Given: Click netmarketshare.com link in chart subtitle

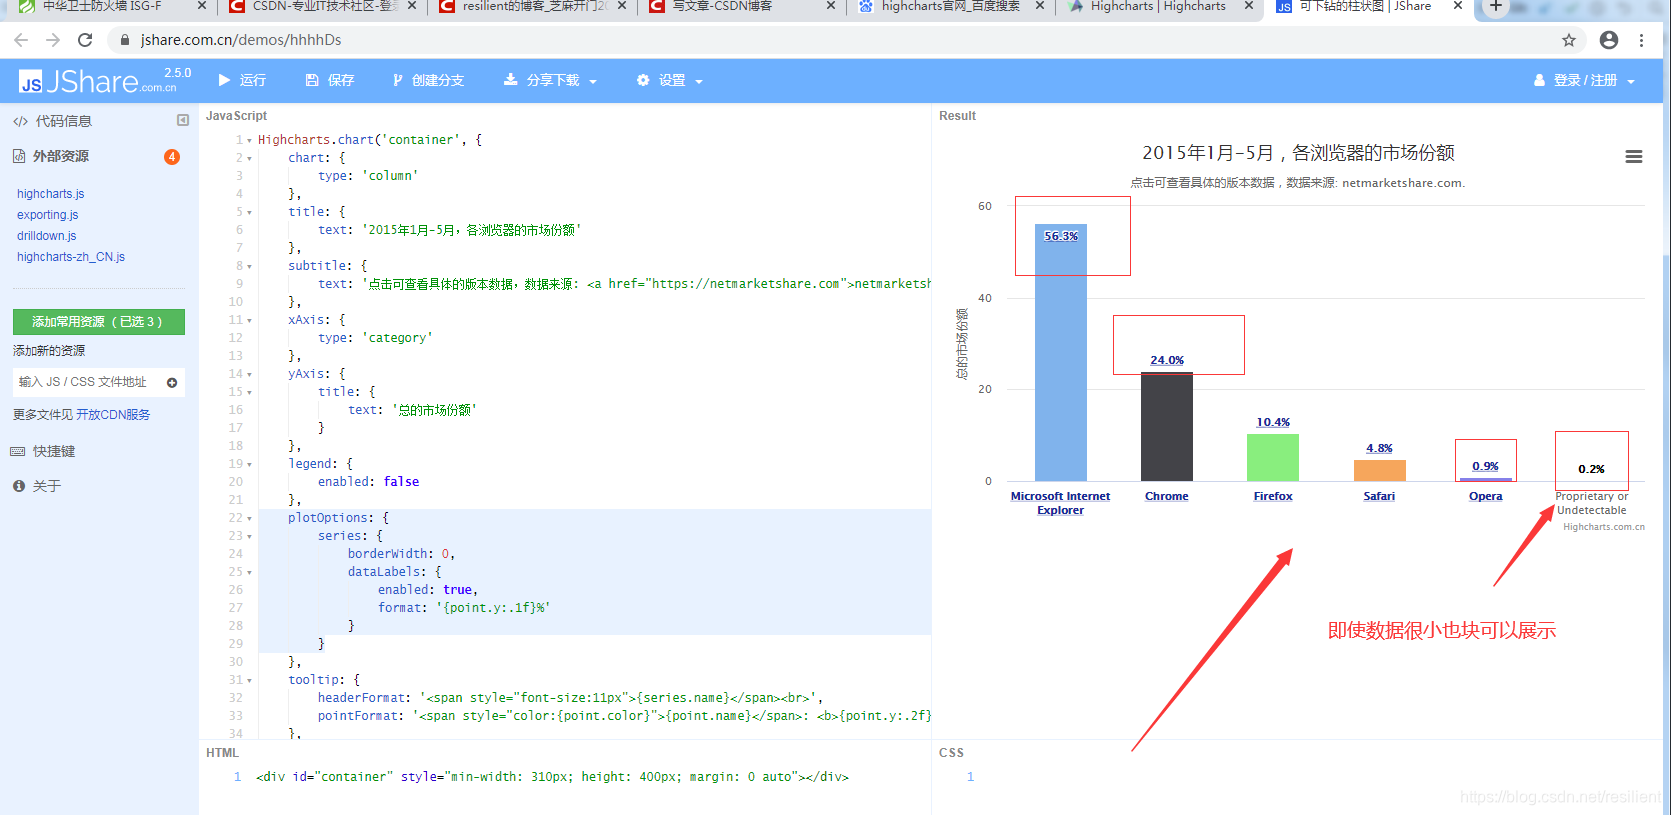Looking at the screenshot, I should [x=1403, y=183].
